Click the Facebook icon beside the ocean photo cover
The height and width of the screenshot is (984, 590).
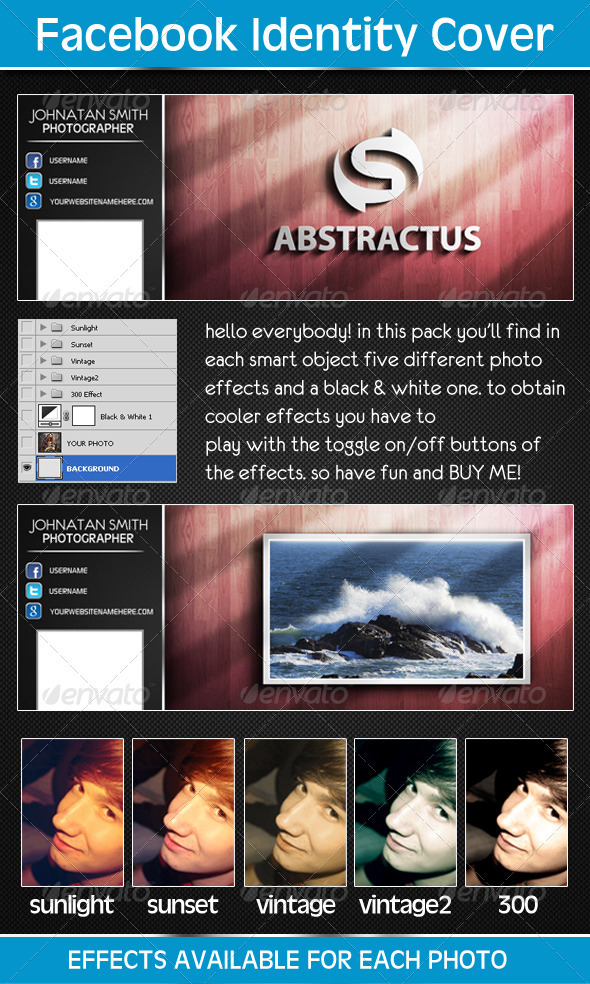(x=33, y=570)
